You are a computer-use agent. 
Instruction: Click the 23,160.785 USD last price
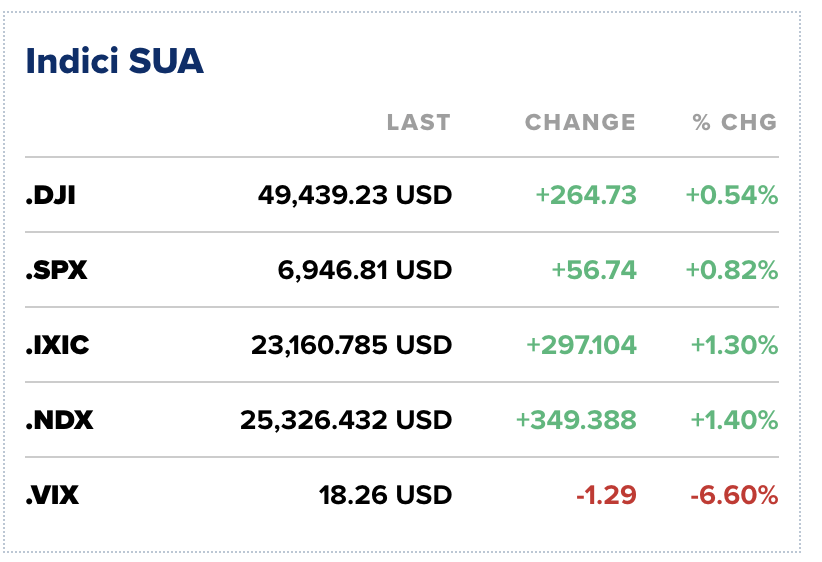click(351, 345)
